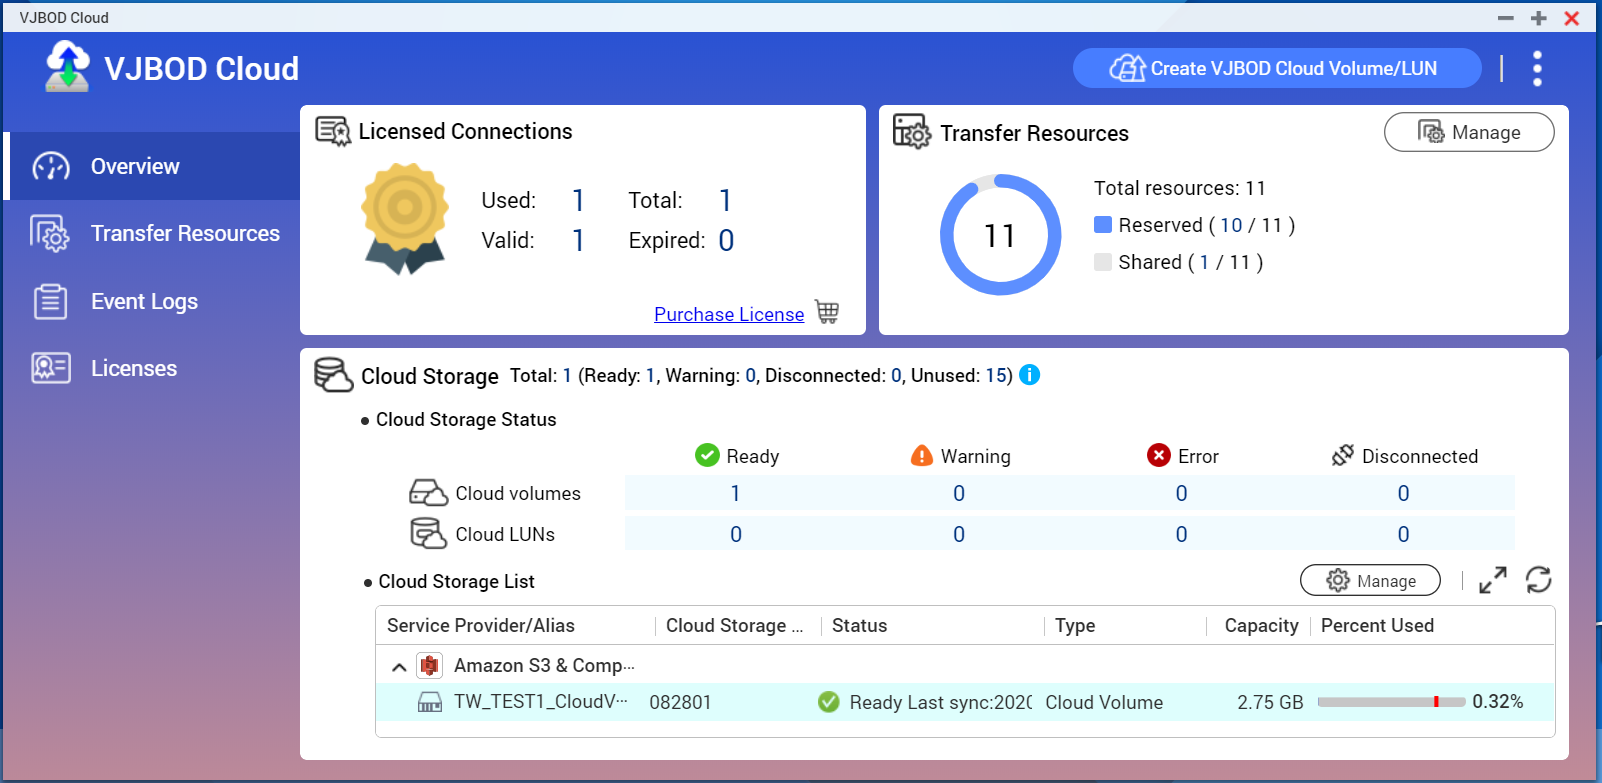Click the Cloud volumes row icon
1602x783 pixels.
[428, 493]
